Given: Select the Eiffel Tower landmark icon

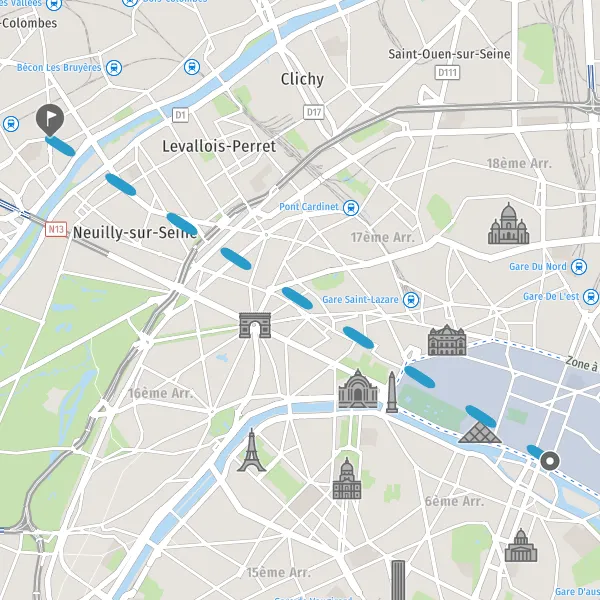Looking at the screenshot, I should (251, 450).
